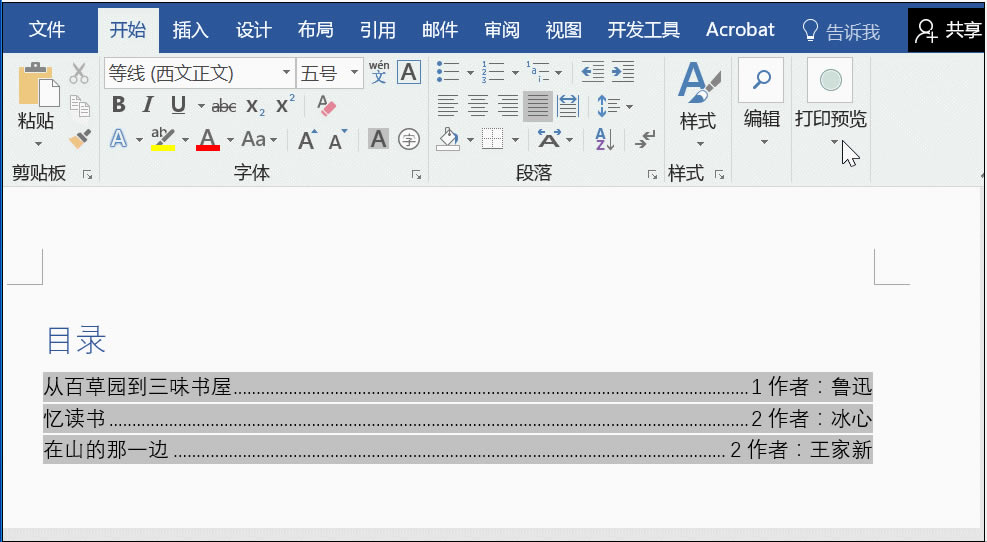The image size is (987, 542).
Task: Apply strikethrough abc formatting
Action: click(223, 106)
